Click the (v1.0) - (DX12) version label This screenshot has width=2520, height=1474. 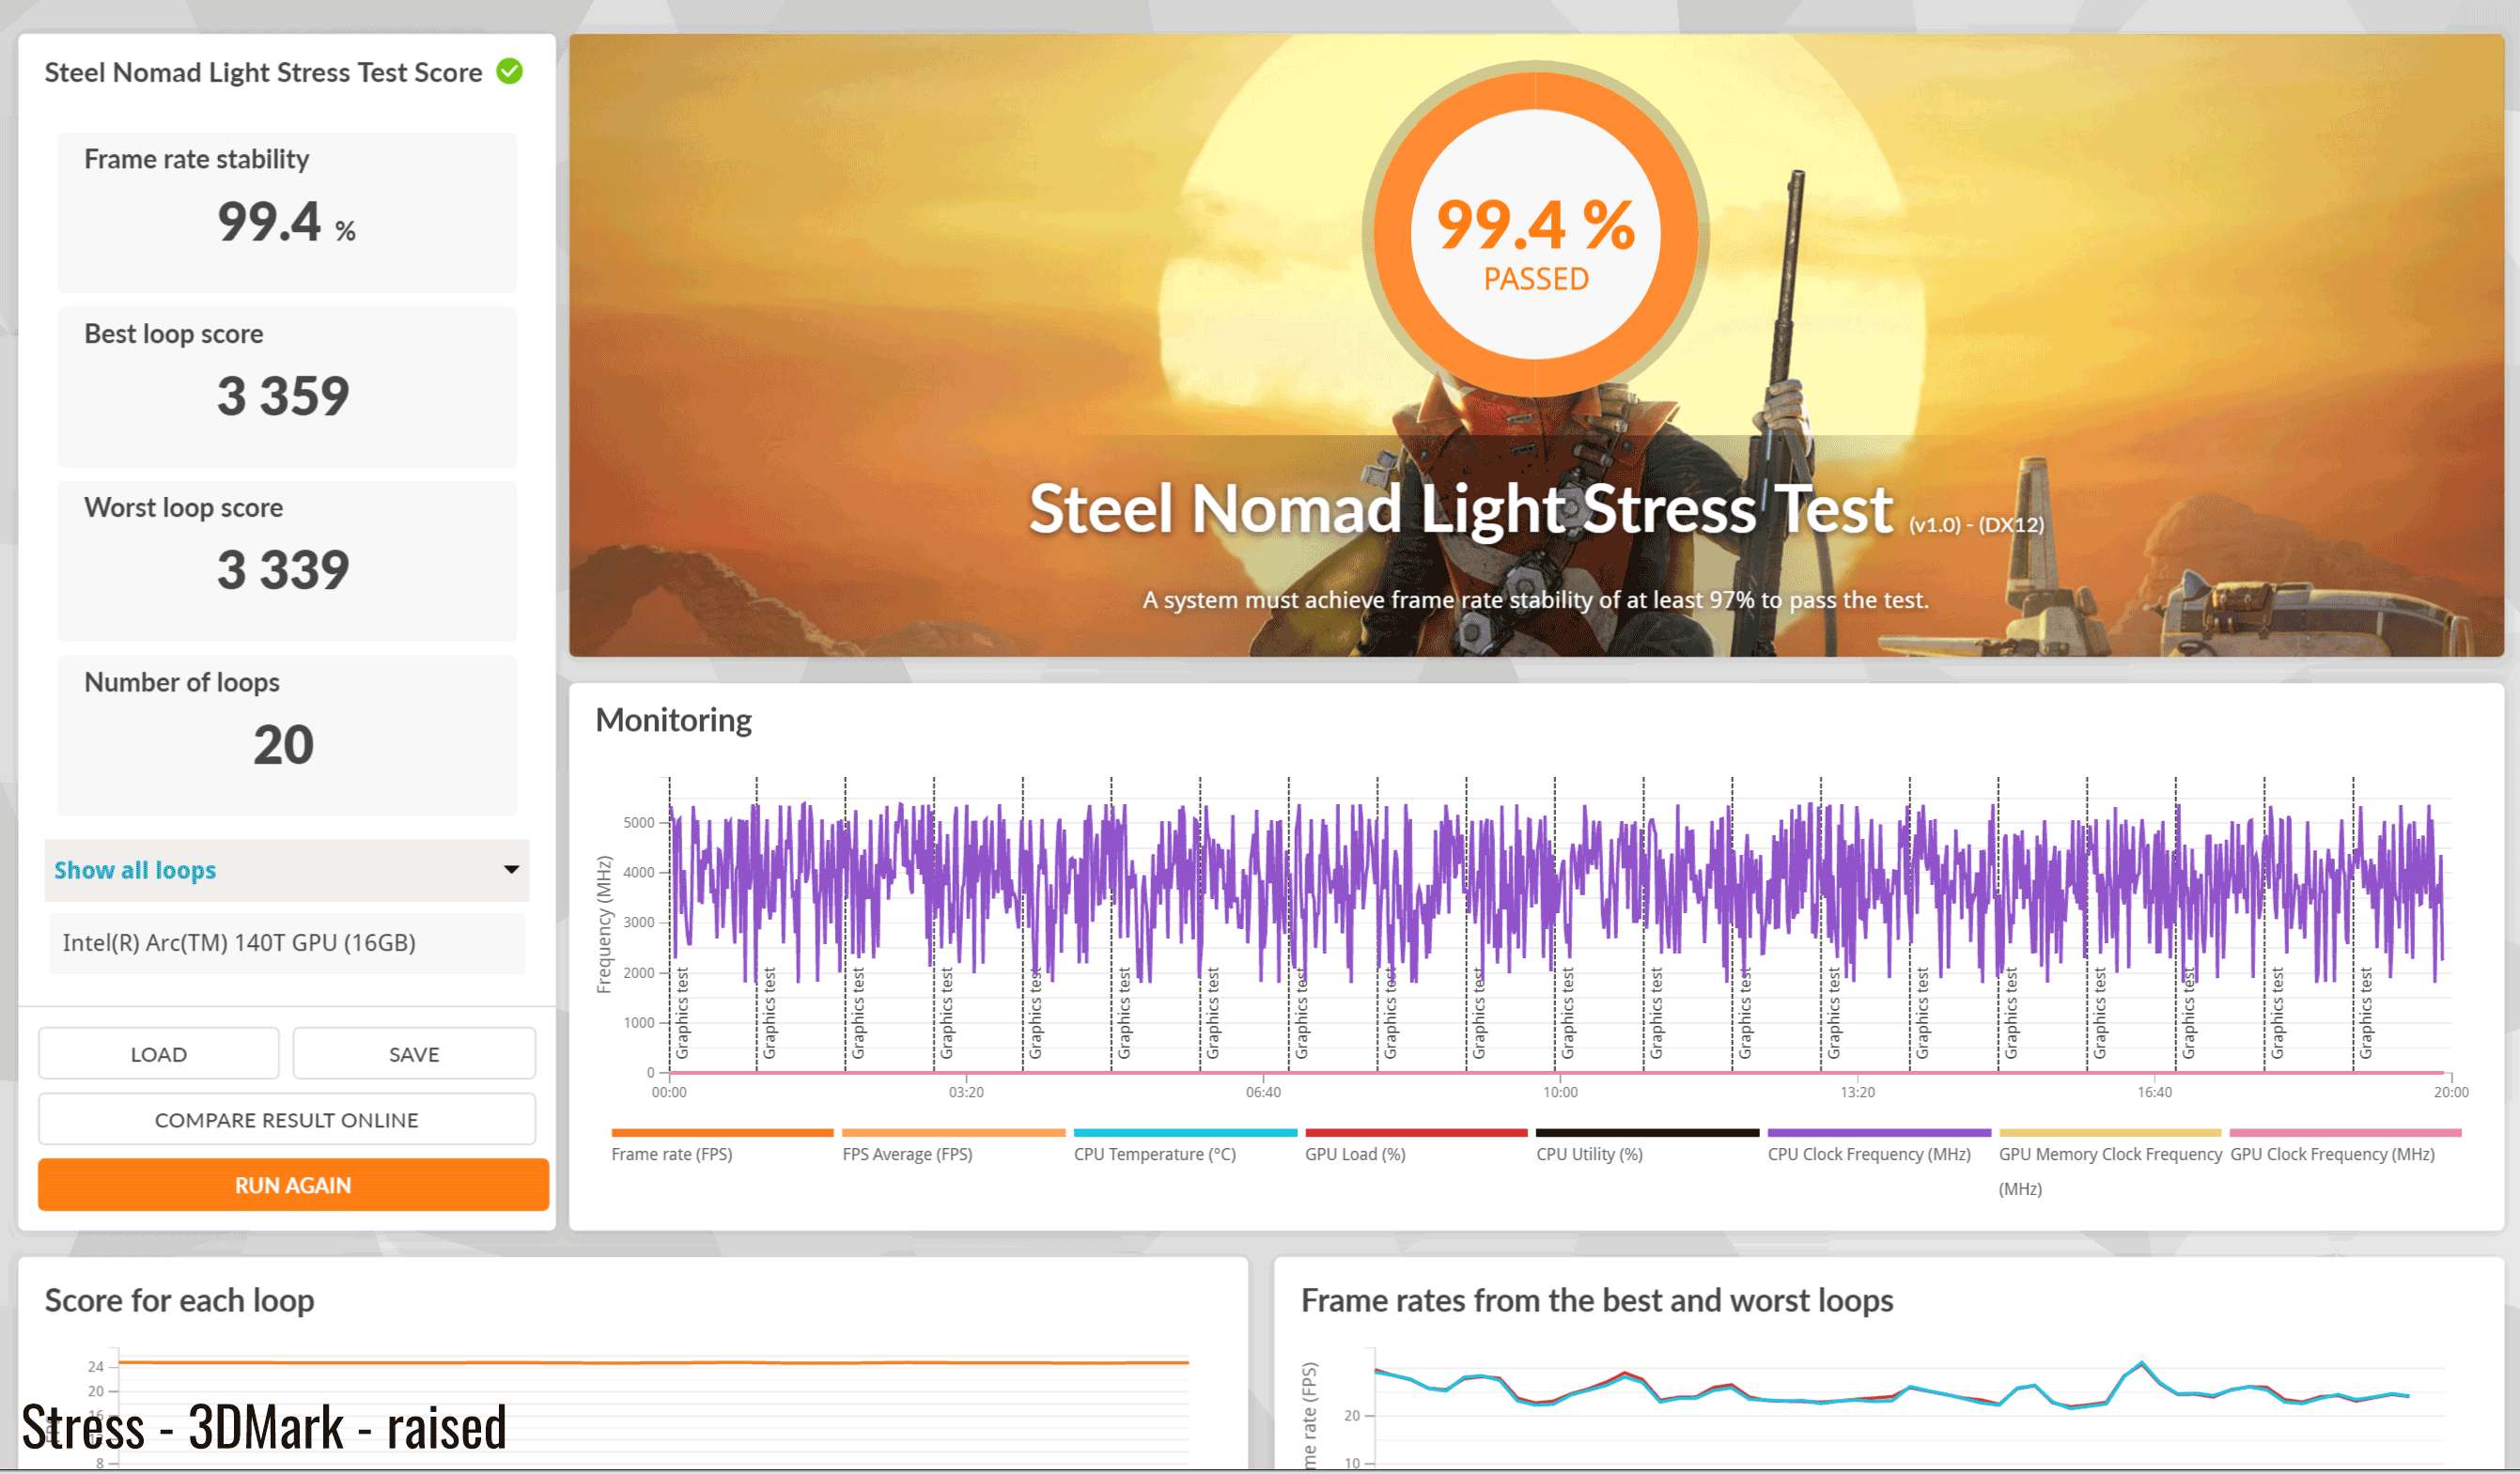tap(1976, 524)
